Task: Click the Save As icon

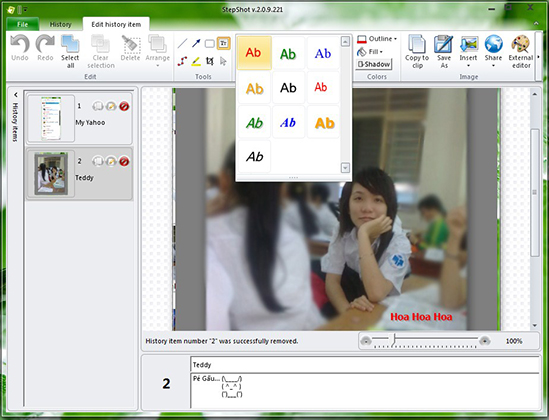Action: [444, 43]
